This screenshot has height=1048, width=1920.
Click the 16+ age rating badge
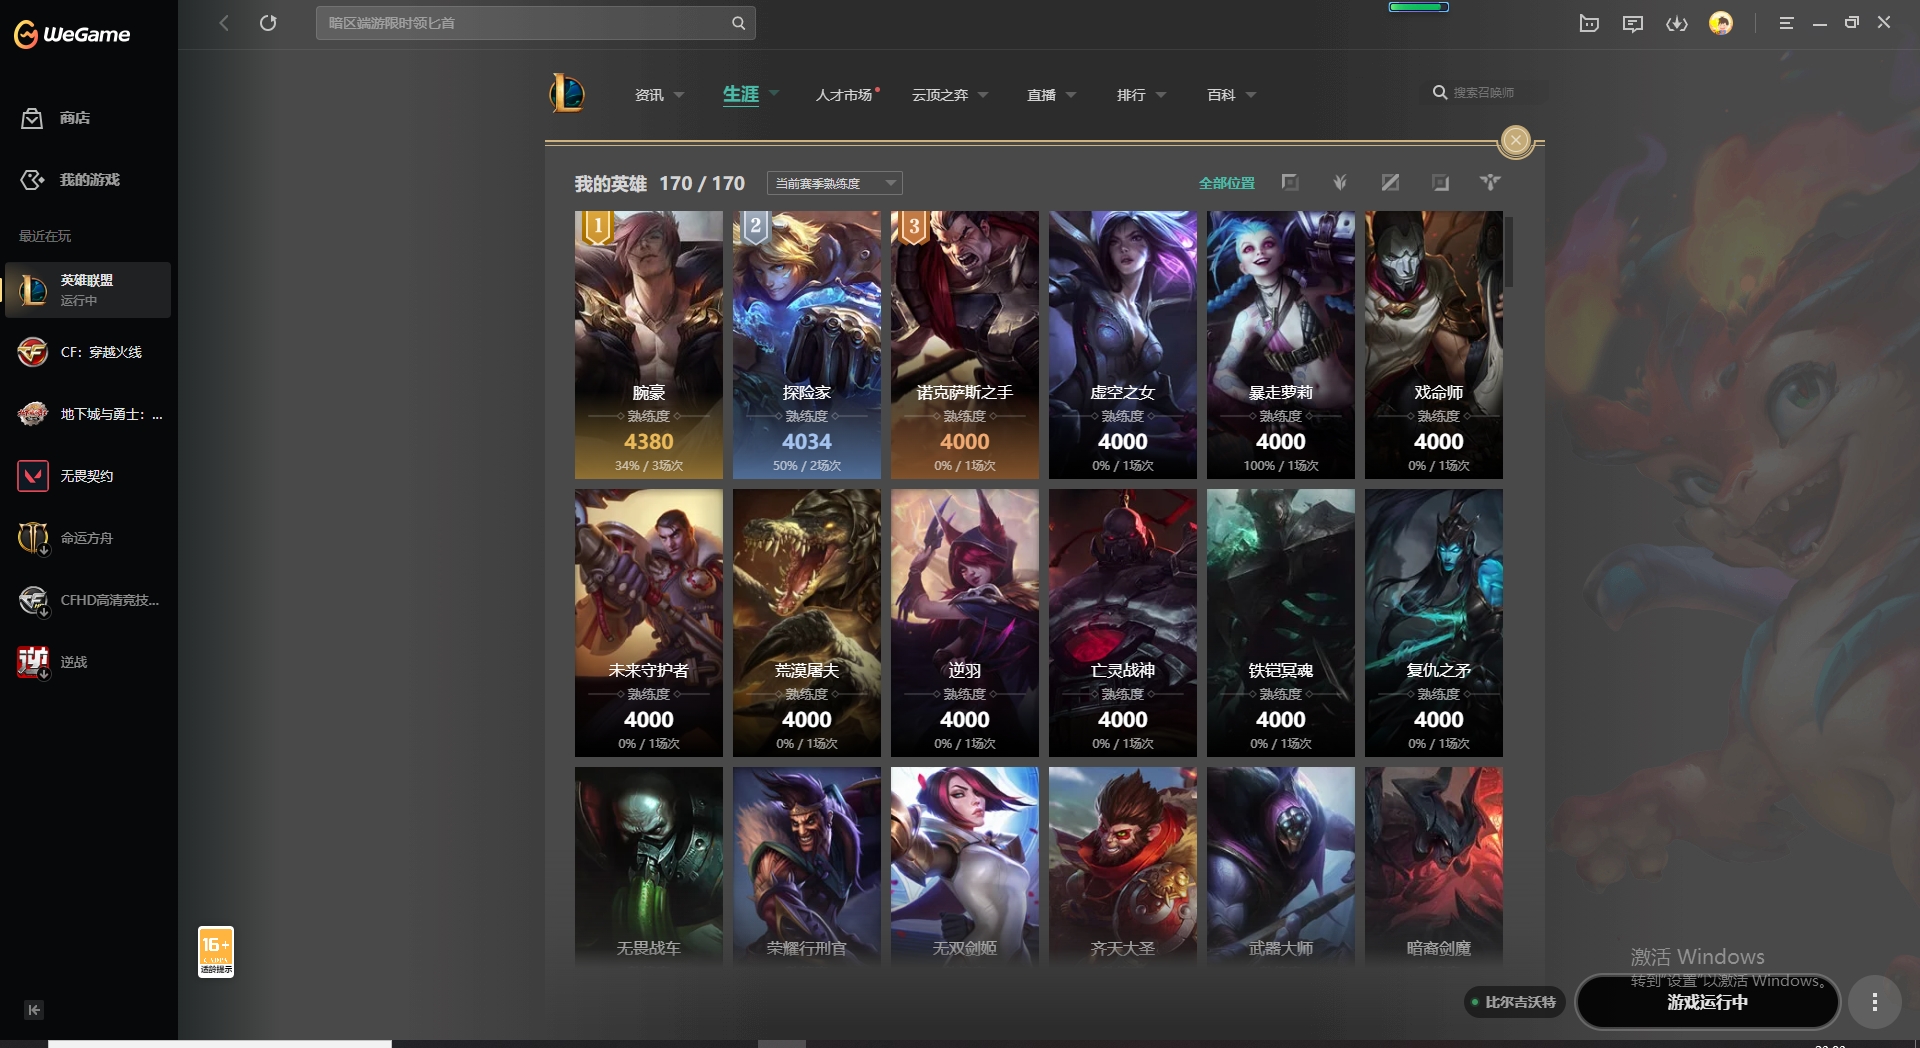216,952
